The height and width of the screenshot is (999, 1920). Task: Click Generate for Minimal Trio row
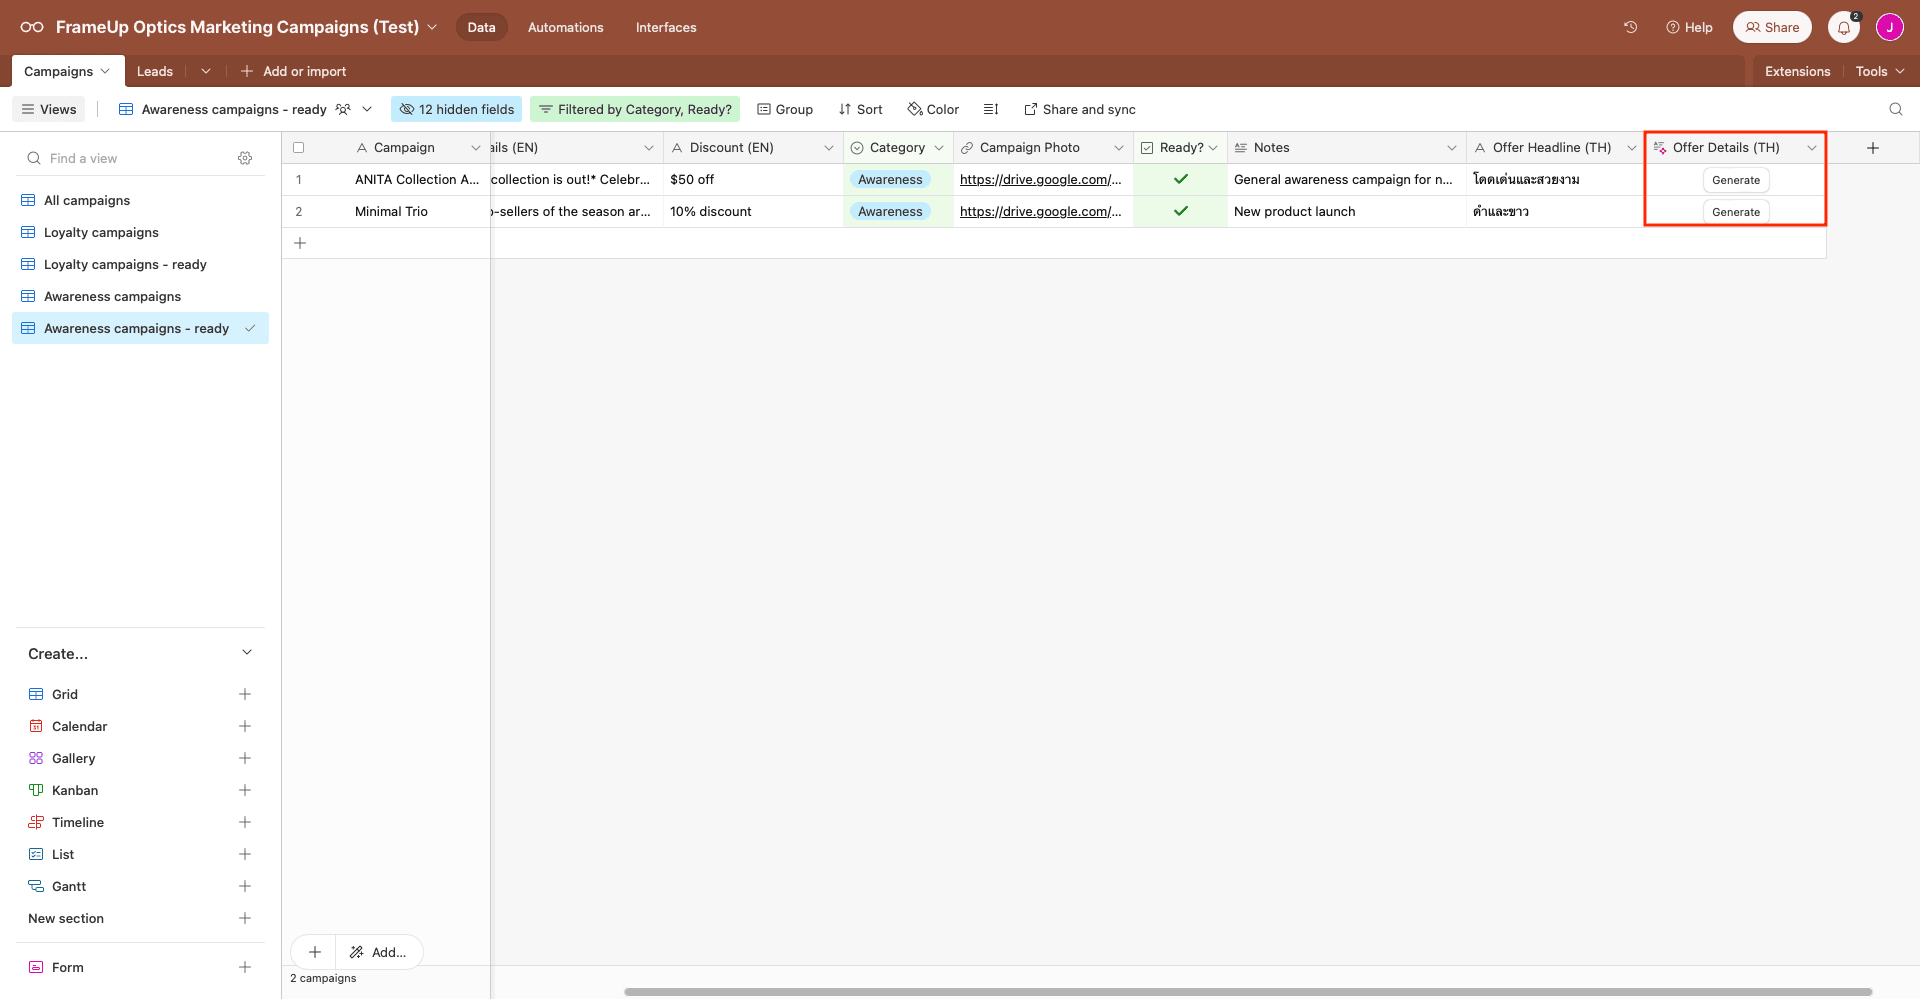(x=1736, y=212)
